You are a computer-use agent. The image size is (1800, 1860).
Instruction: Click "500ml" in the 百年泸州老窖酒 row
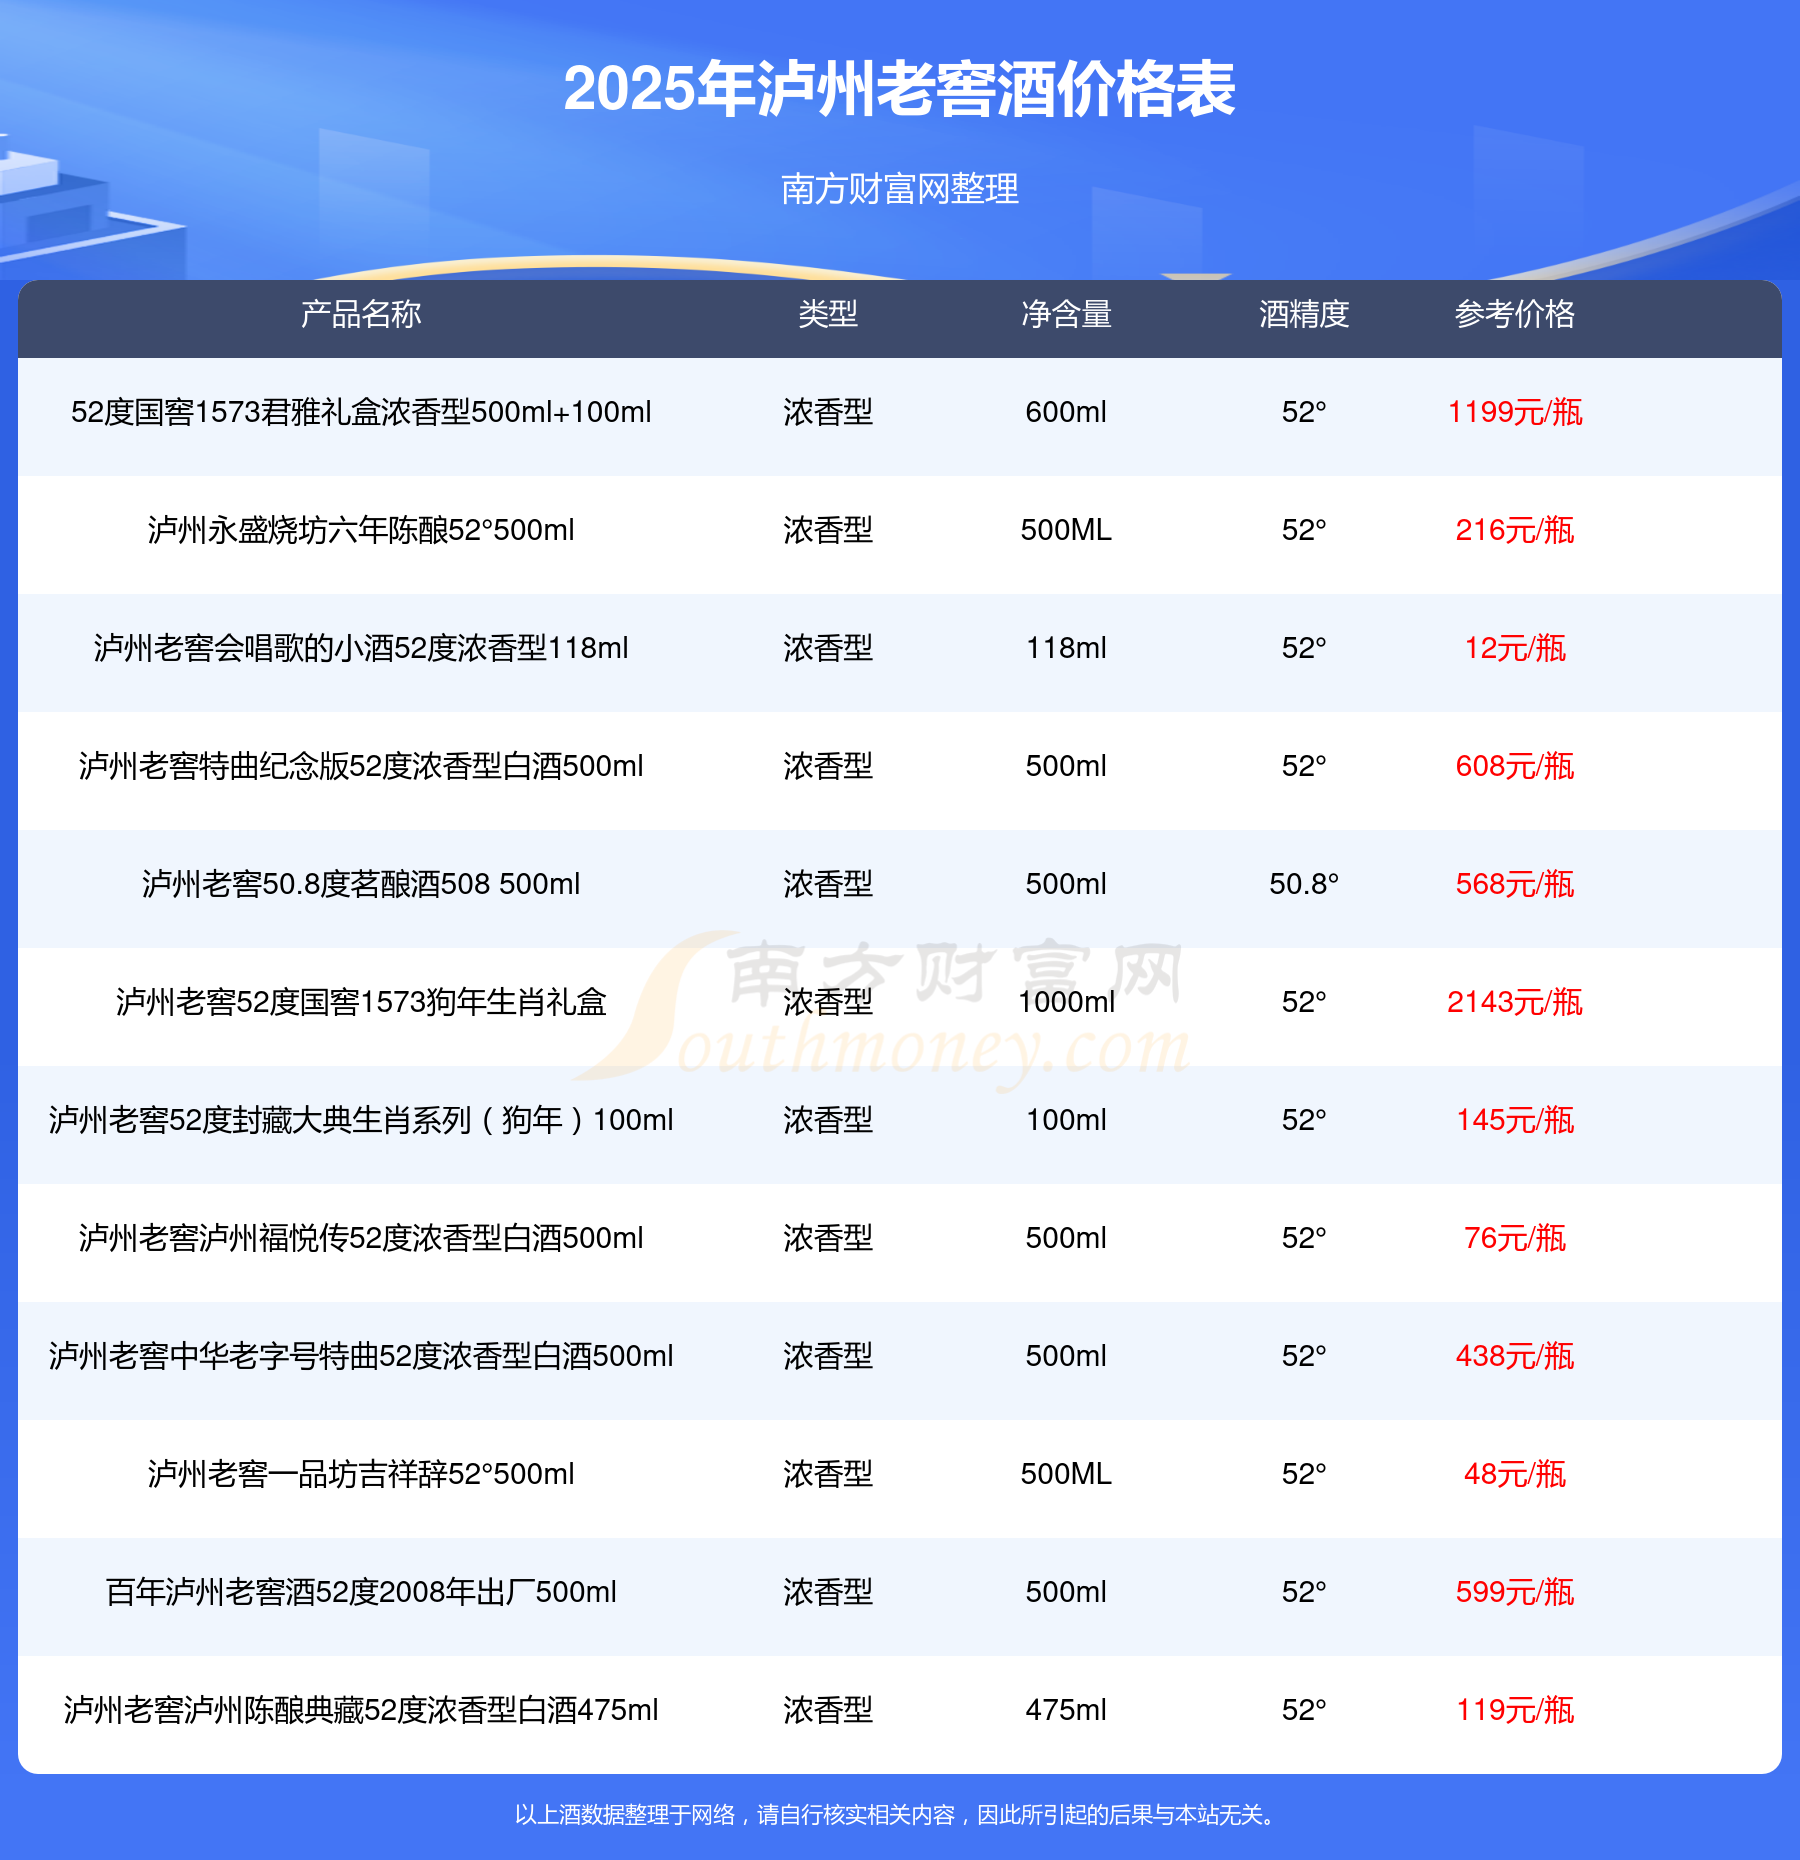1066,1592
